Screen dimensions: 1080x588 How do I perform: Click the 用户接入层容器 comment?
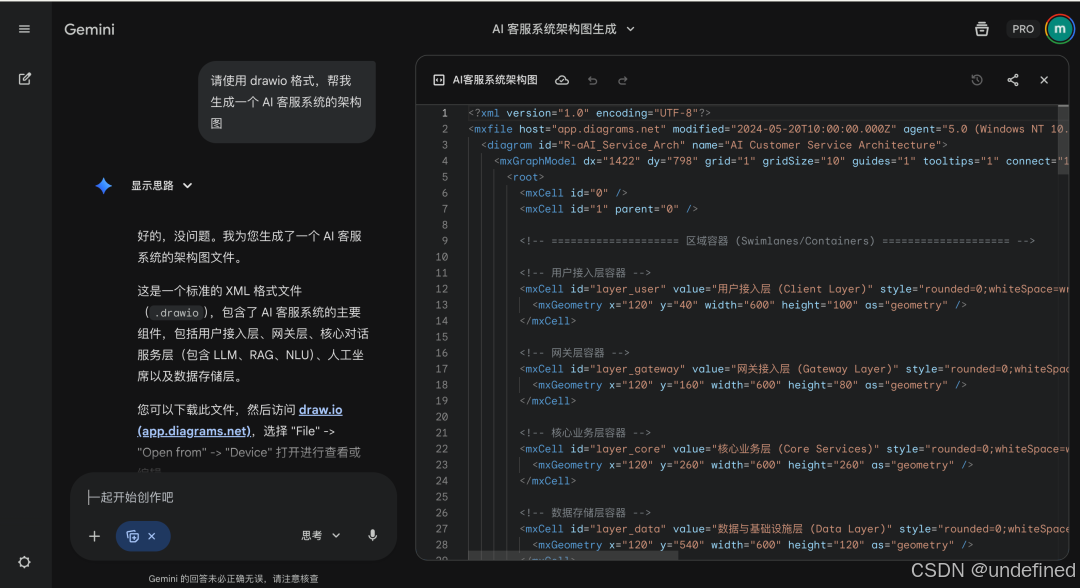(x=585, y=273)
